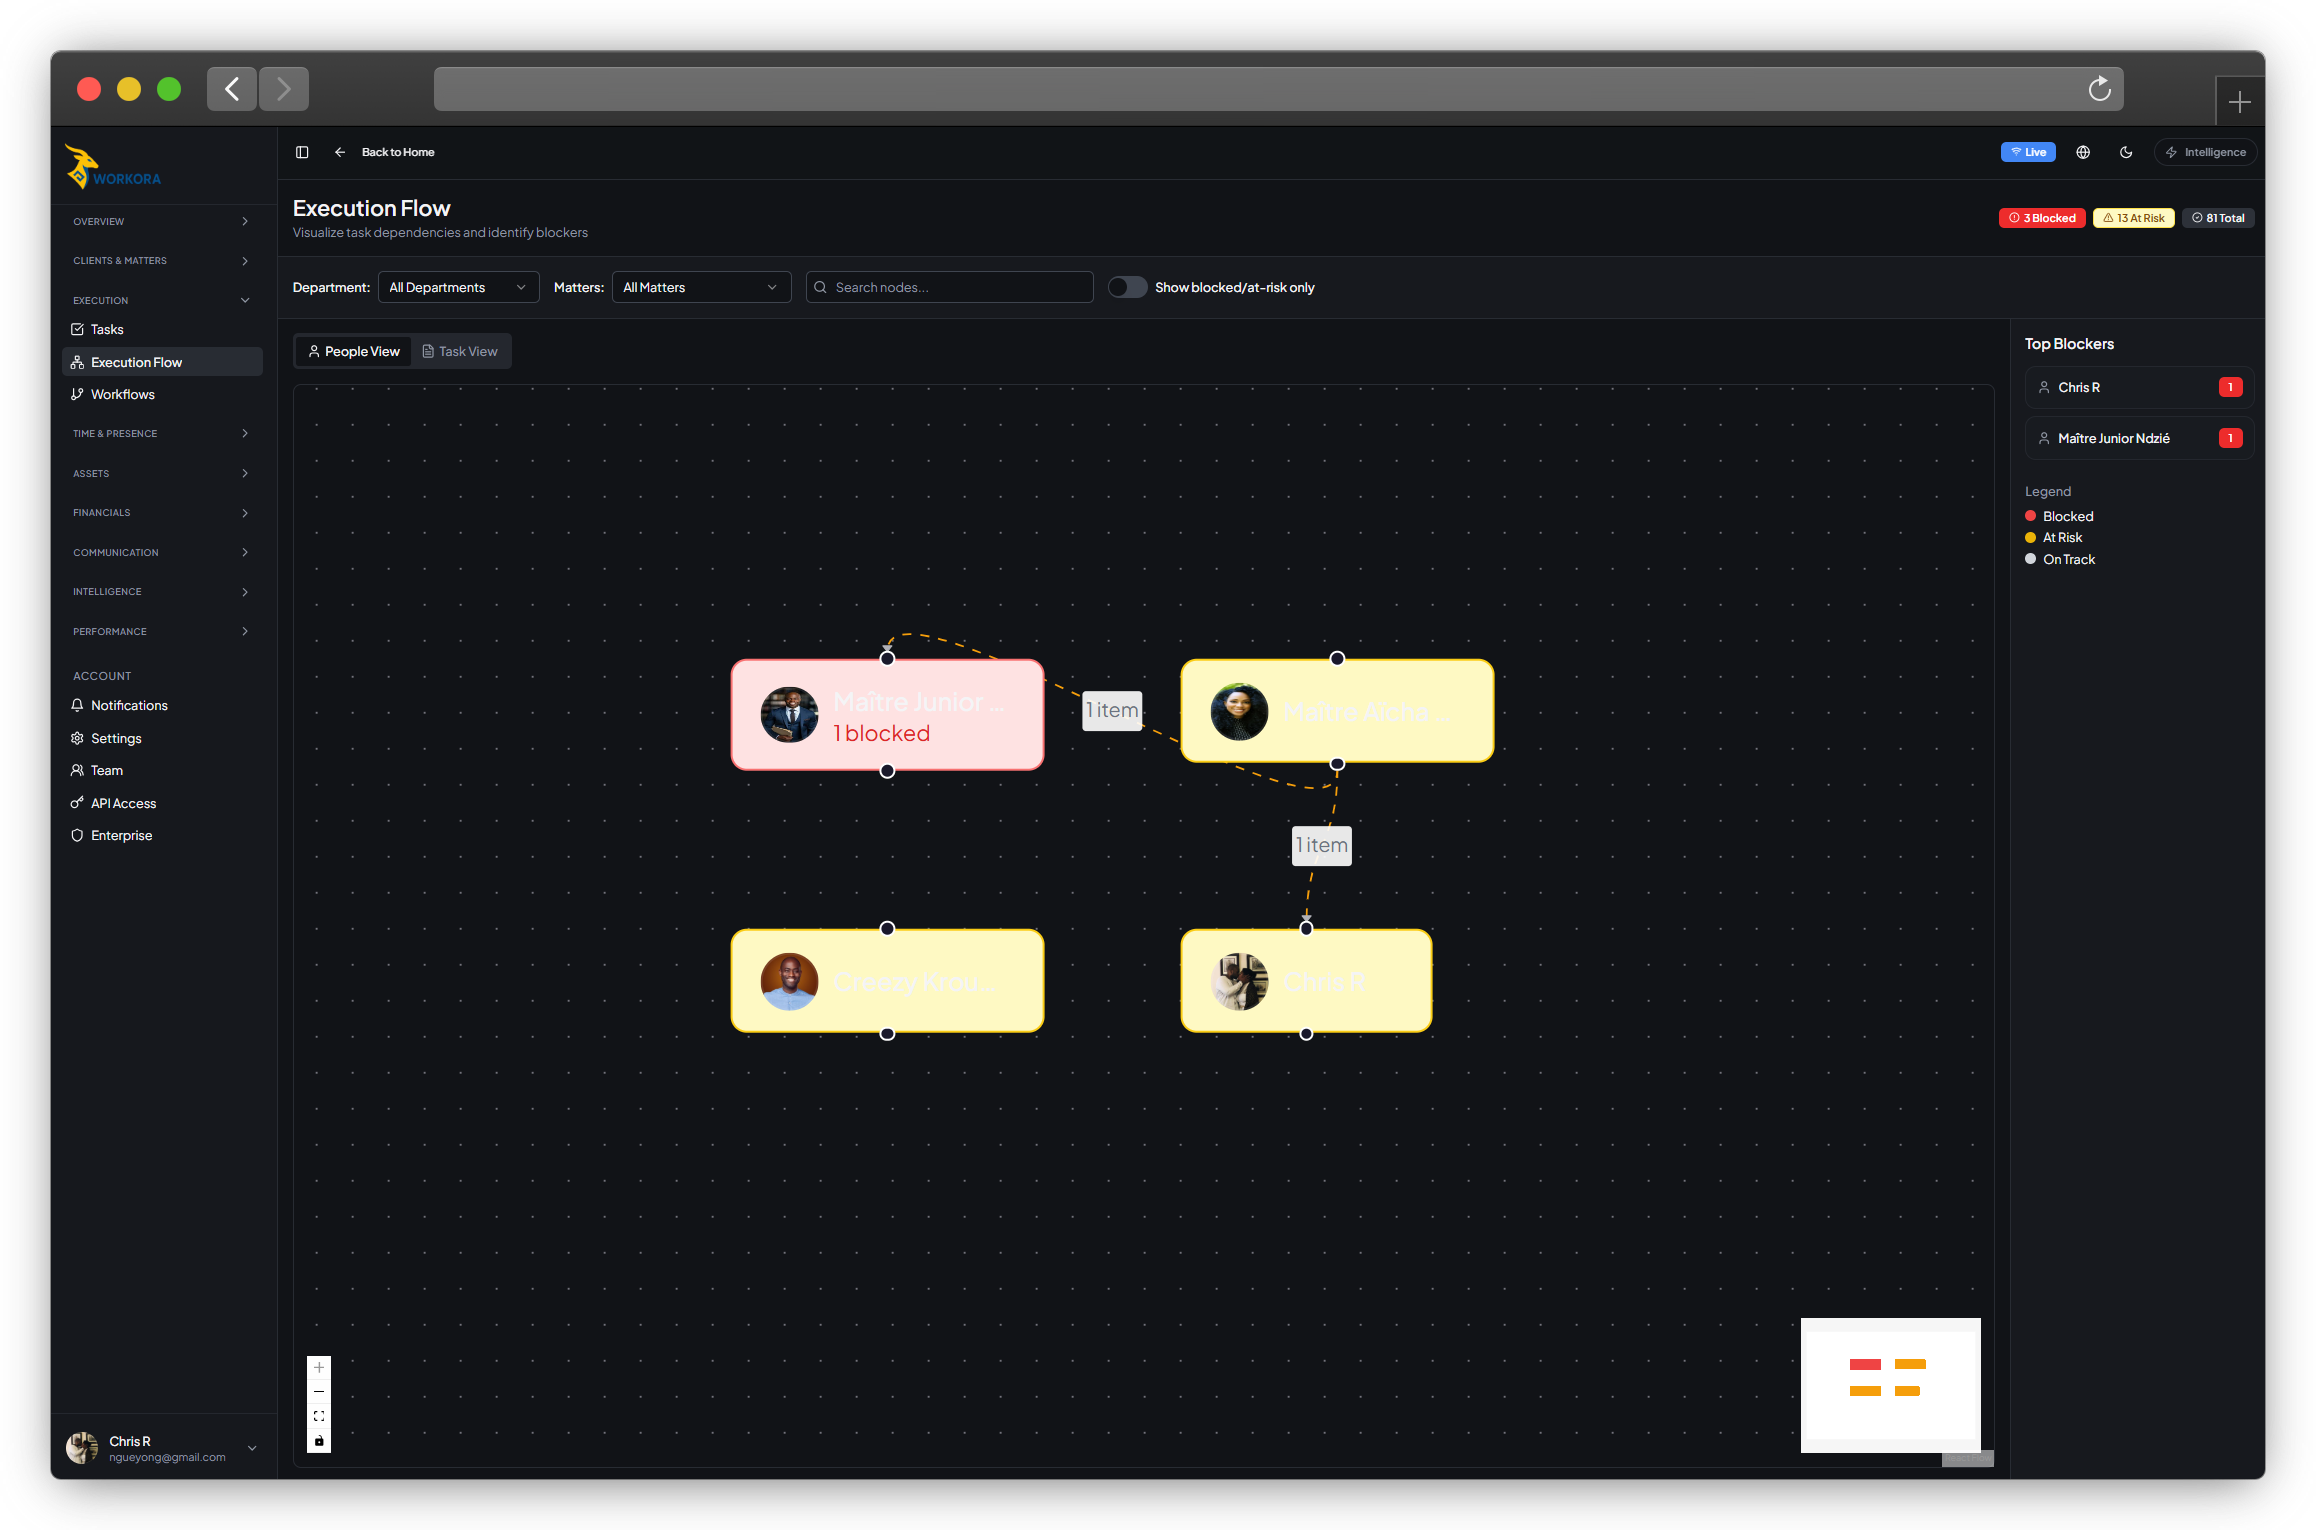This screenshot has height=1530, width=2316.
Task: Click the Live status toggle
Action: coord(2028,151)
